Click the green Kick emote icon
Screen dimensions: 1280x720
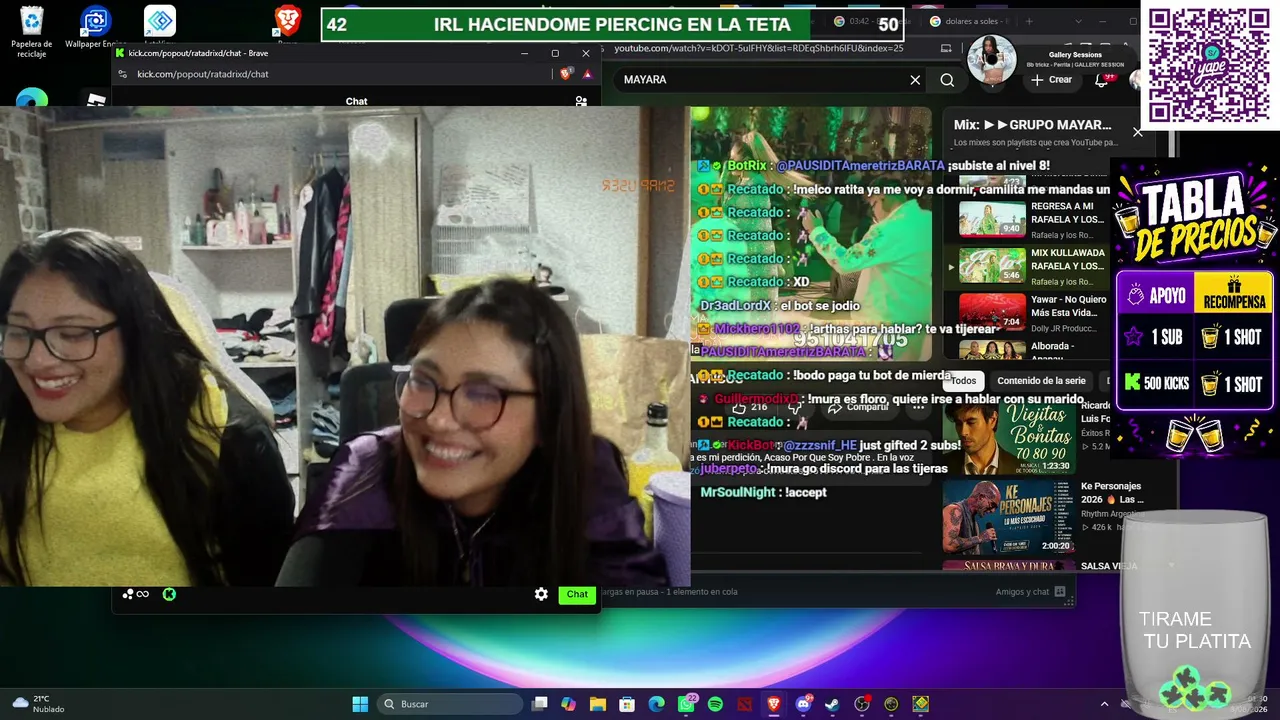[169, 594]
